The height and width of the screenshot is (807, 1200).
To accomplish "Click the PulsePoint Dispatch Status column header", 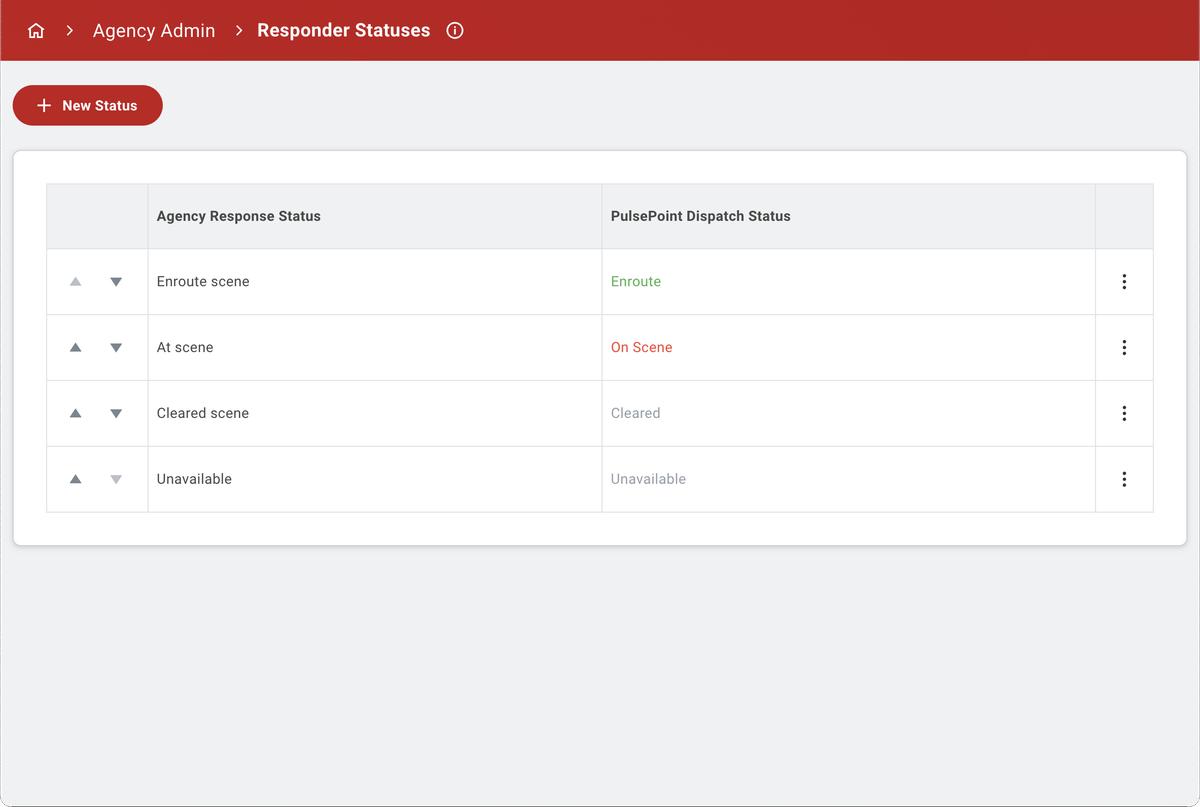I will pyautogui.click(x=700, y=216).
